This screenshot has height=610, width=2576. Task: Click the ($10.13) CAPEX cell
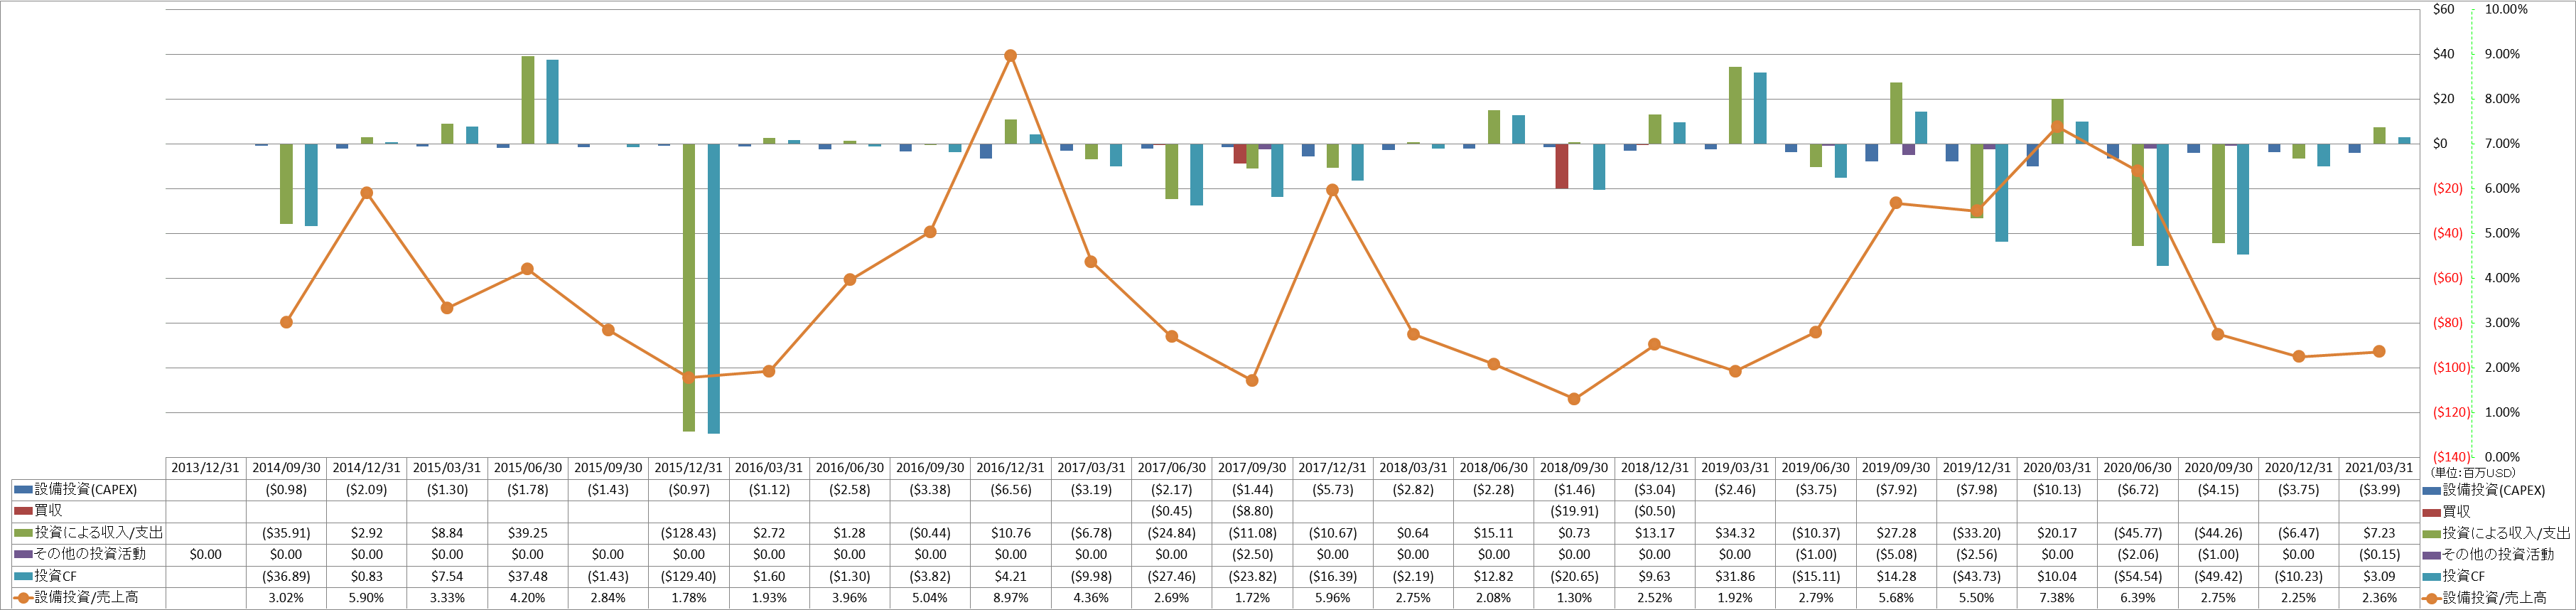(x=2057, y=490)
